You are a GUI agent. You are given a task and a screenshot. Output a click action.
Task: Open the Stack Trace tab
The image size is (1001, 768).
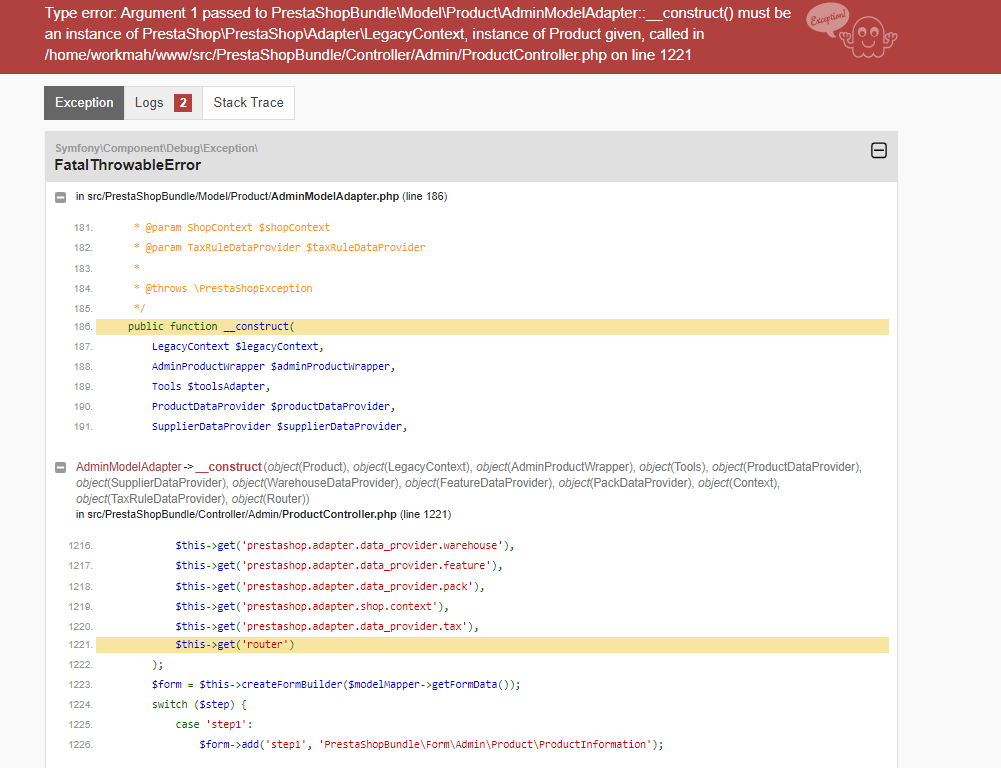[248, 103]
